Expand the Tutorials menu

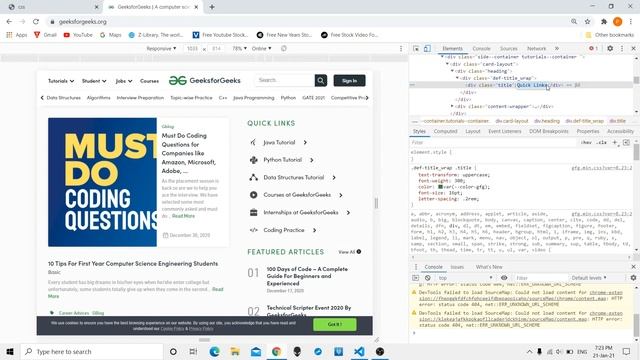[61, 81]
